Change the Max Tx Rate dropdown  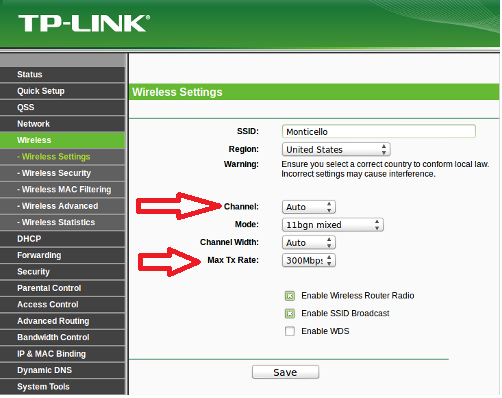click(309, 260)
